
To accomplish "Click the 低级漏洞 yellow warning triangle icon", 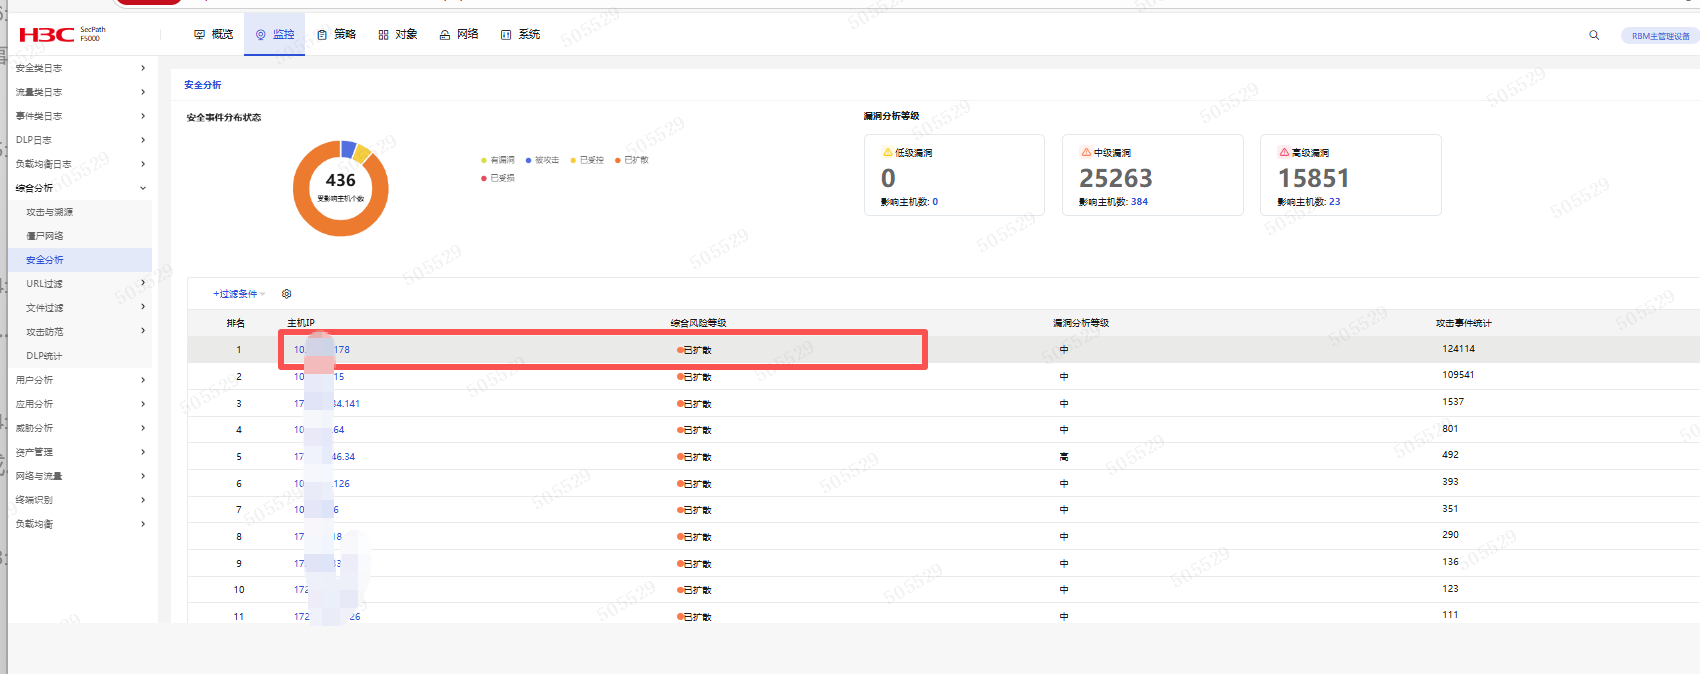I will (x=887, y=153).
